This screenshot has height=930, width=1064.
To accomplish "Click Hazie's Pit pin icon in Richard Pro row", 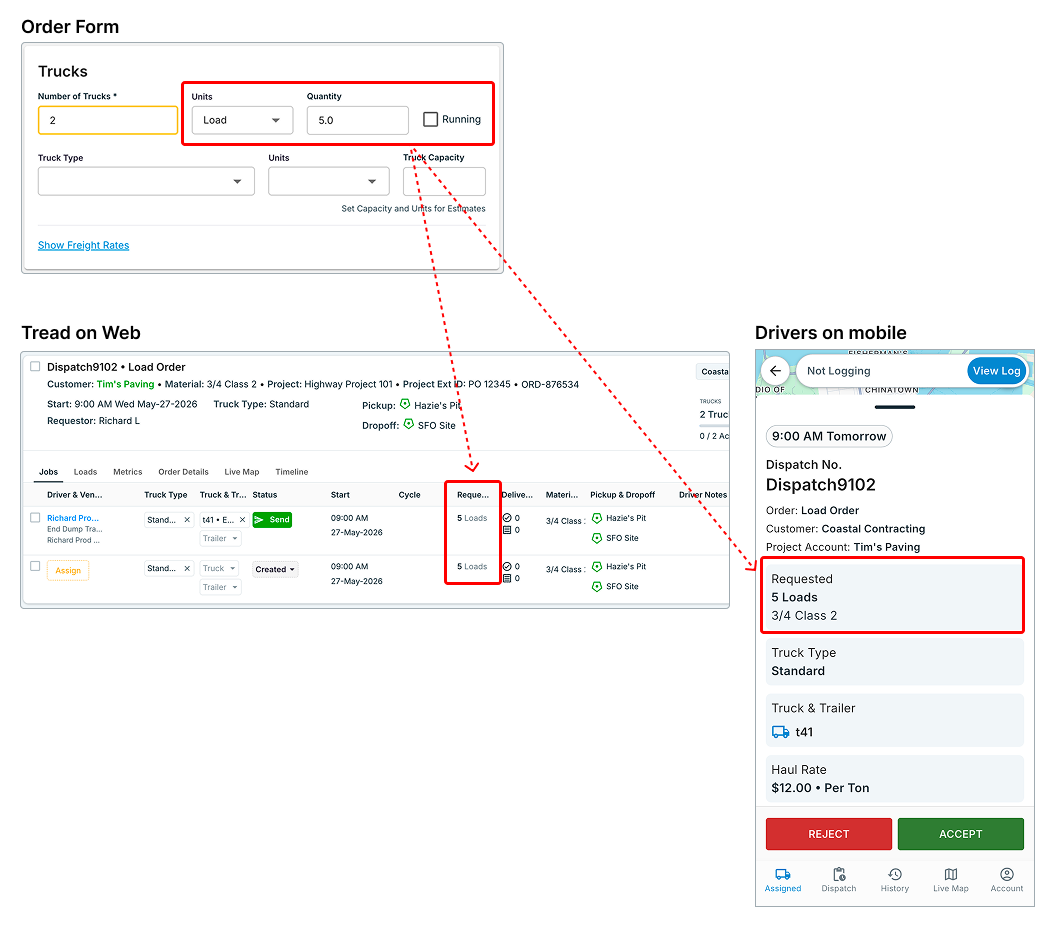I will [596, 518].
